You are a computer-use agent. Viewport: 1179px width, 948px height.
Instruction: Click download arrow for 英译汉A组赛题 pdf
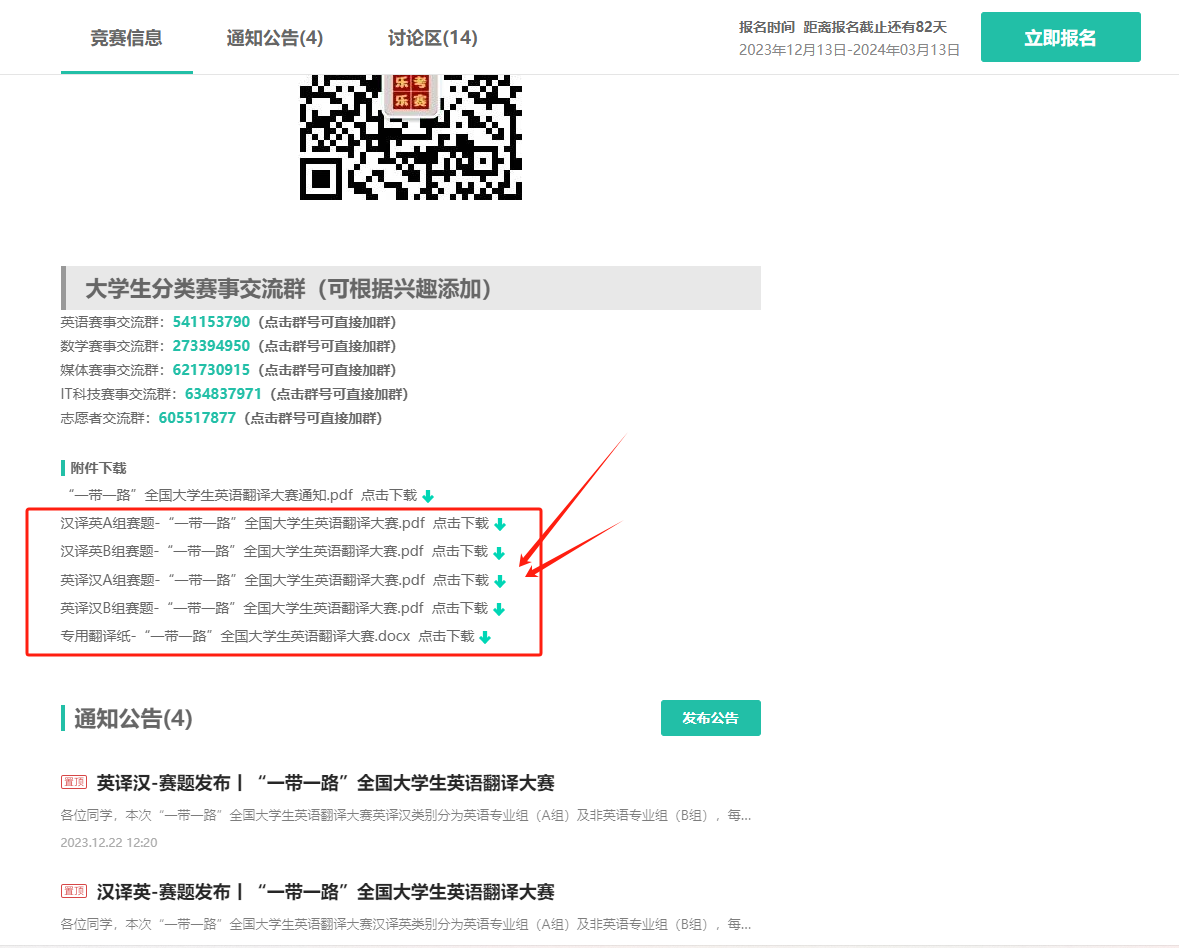tap(500, 581)
